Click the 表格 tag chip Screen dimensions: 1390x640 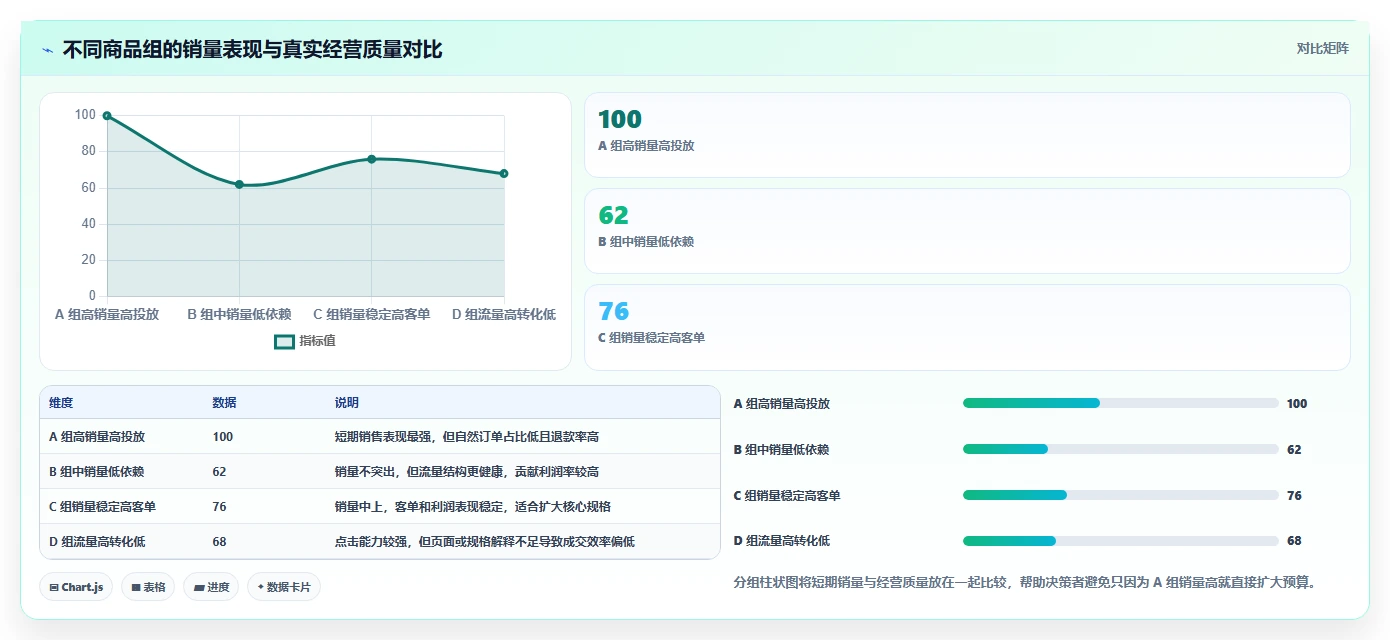coord(148,587)
